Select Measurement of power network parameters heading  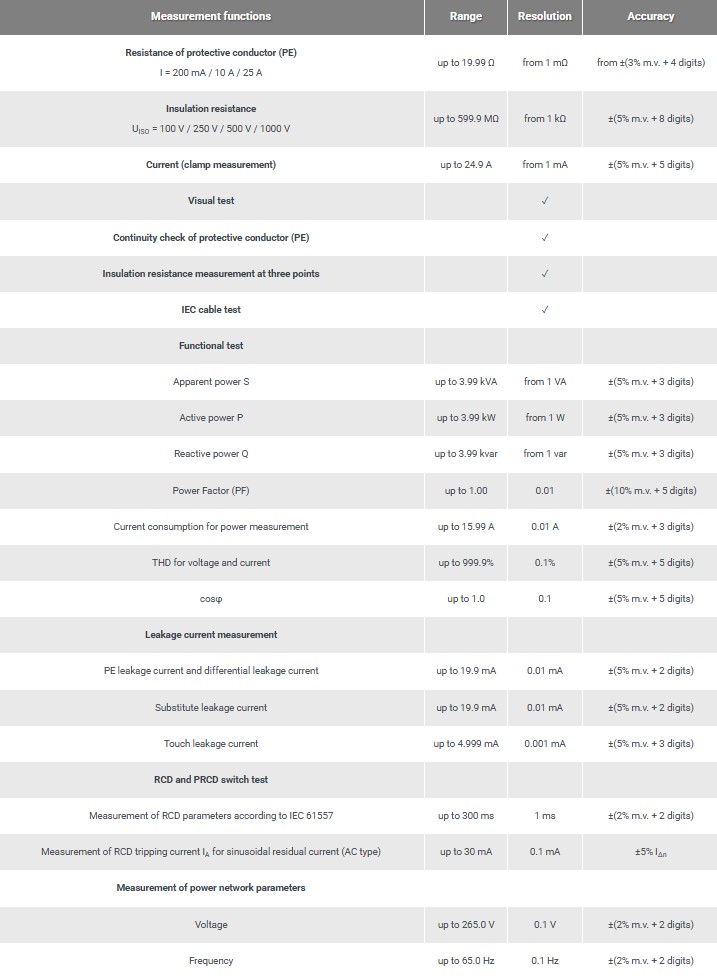[211, 888]
